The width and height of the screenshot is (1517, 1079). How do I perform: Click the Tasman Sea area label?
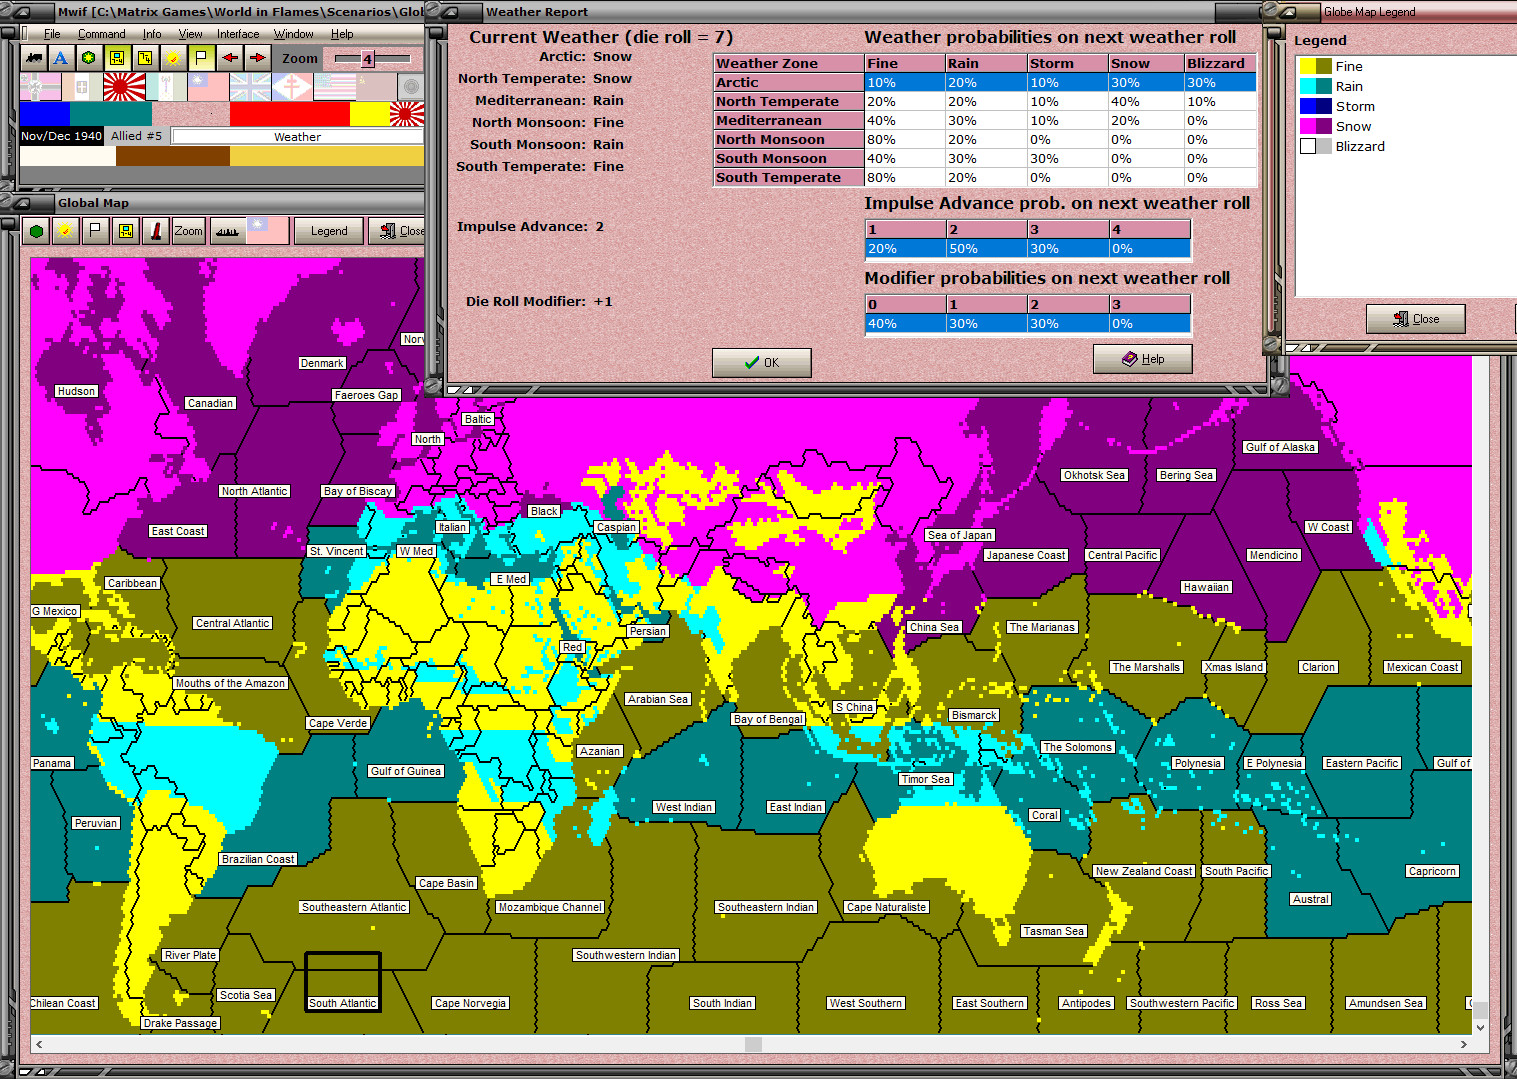tap(1054, 931)
